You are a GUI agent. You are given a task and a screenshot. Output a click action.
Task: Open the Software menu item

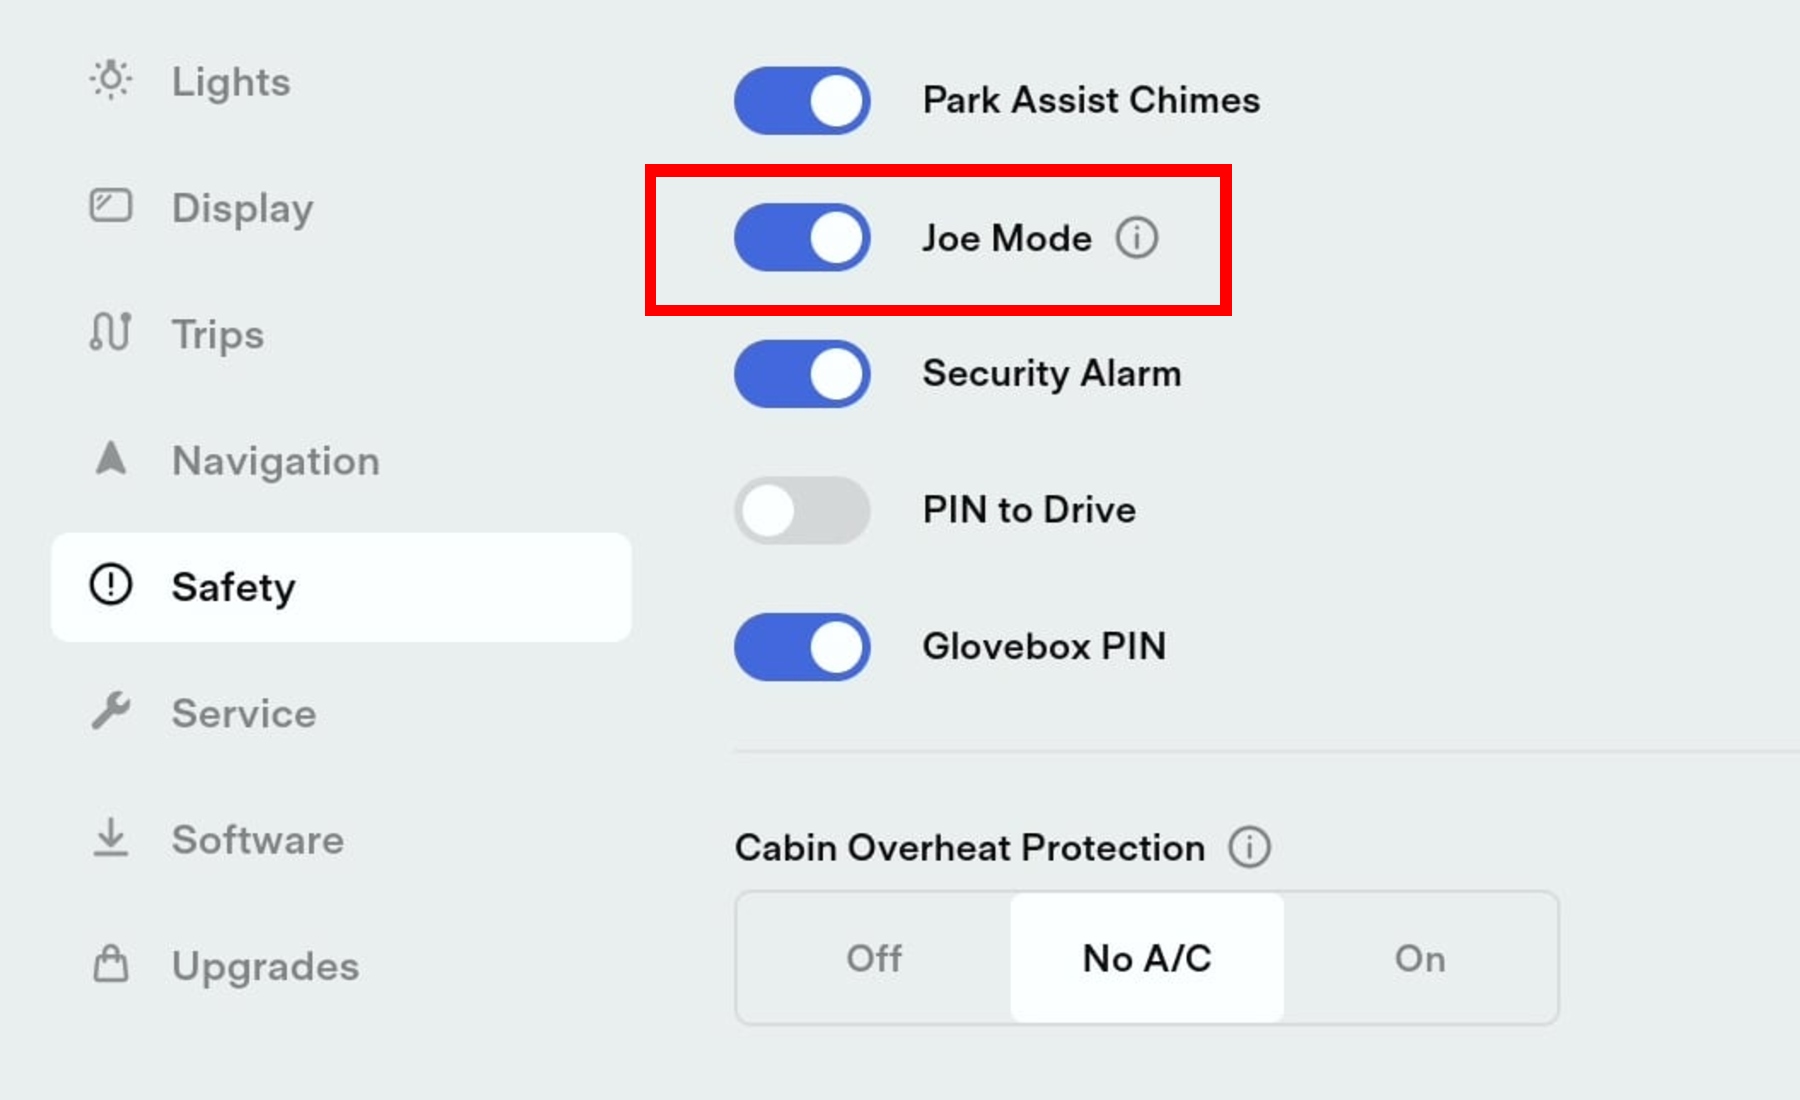click(x=257, y=840)
